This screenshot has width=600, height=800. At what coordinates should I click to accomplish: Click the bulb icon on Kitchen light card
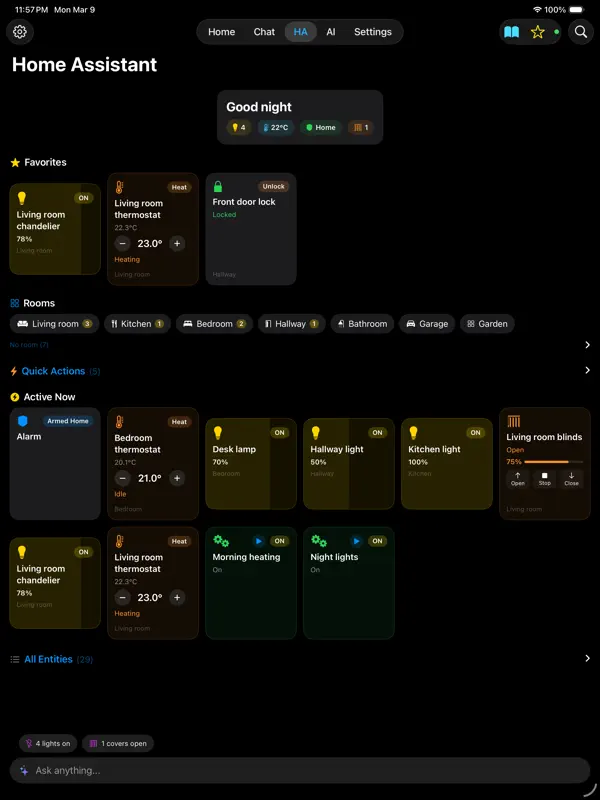[414, 432]
